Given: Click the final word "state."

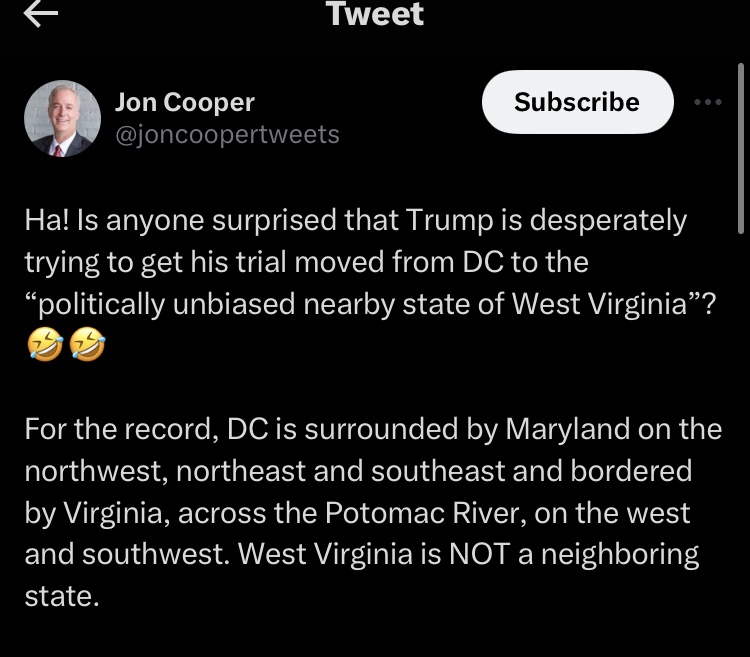Looking at the screenshot, I should click(x=62, y=596).
